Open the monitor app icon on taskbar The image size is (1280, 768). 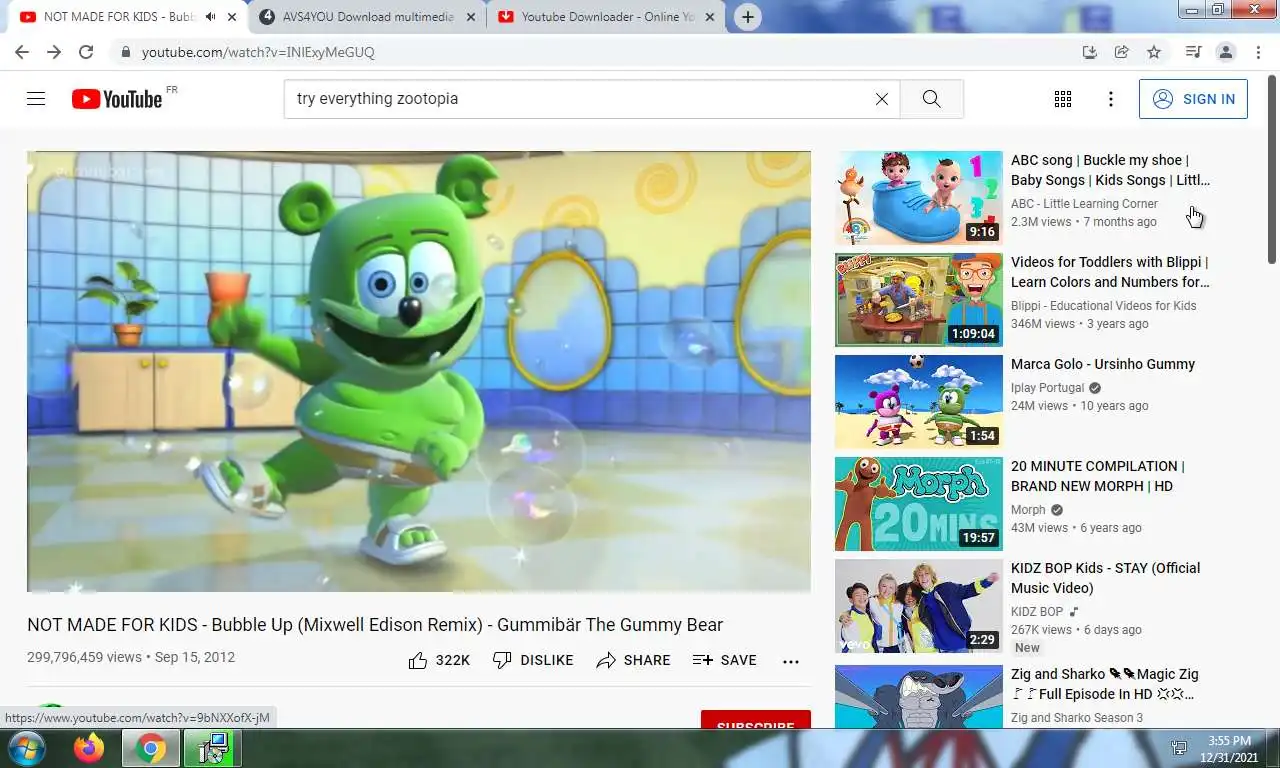pyautogui.click(x=213, y=748)
